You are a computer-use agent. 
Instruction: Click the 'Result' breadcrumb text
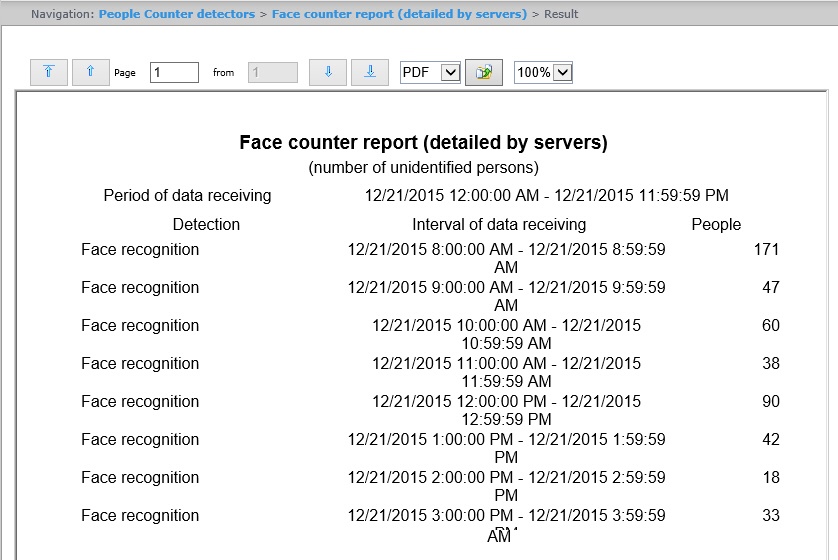[x=561, y=14]
